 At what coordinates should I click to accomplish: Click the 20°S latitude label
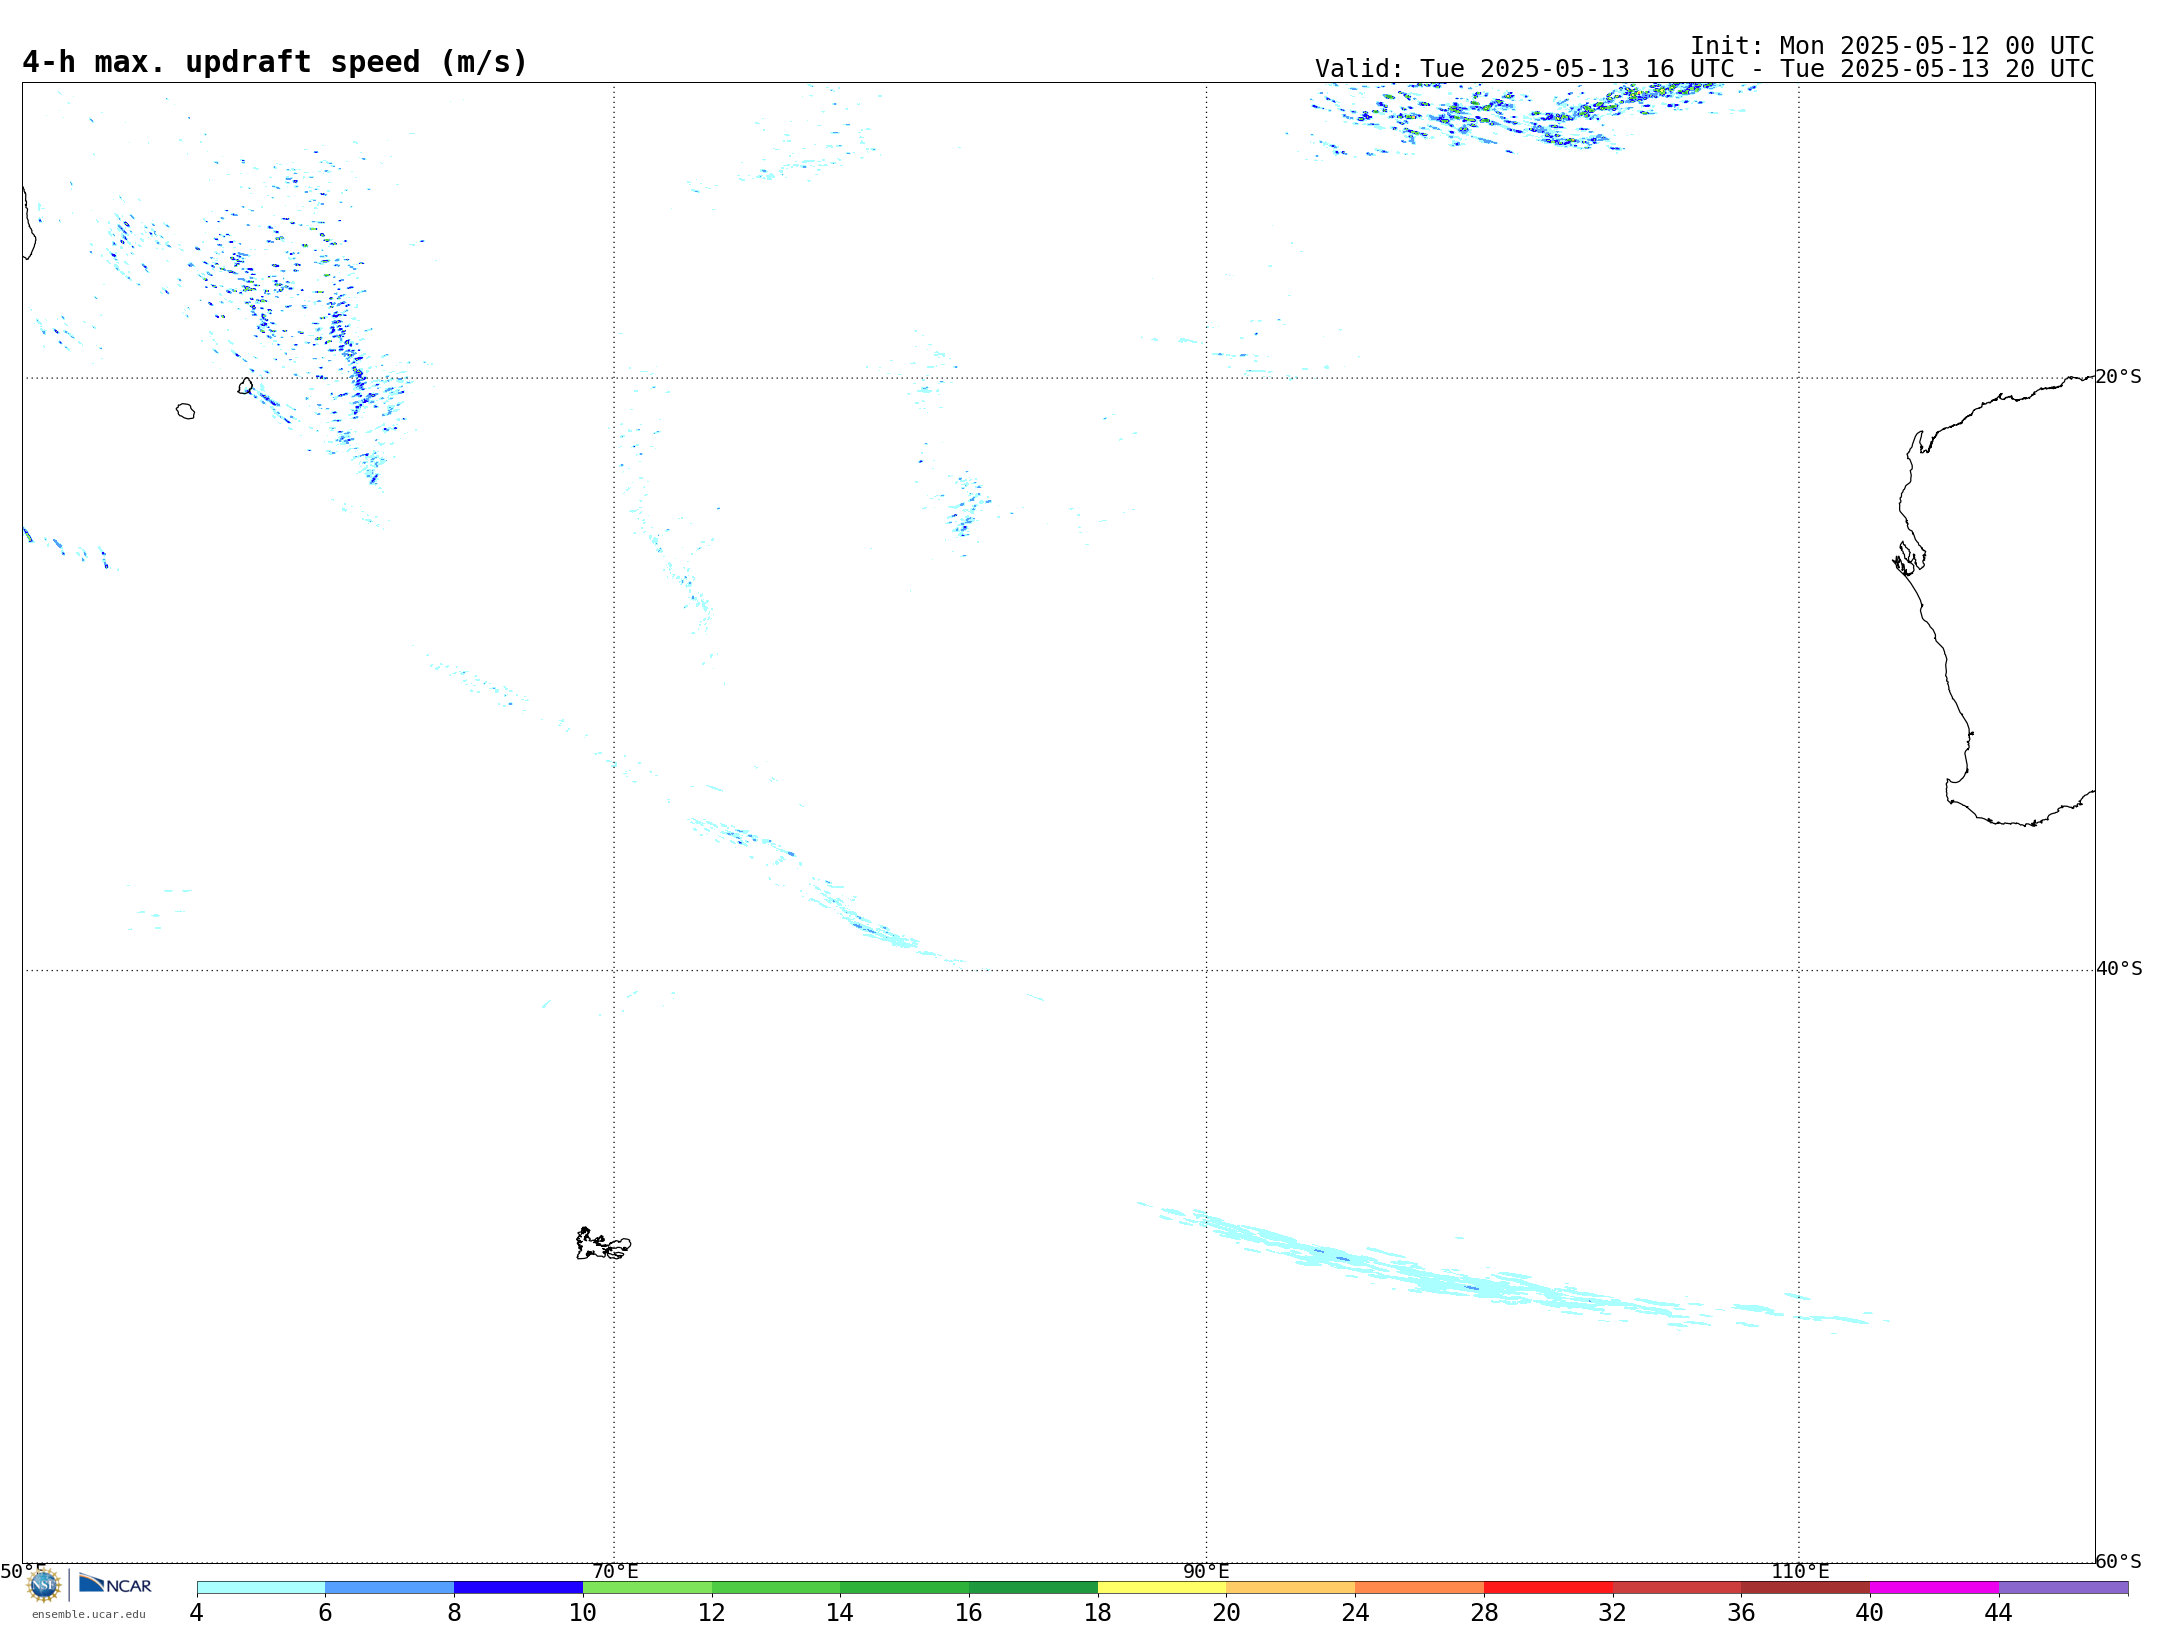[2119, 377]
